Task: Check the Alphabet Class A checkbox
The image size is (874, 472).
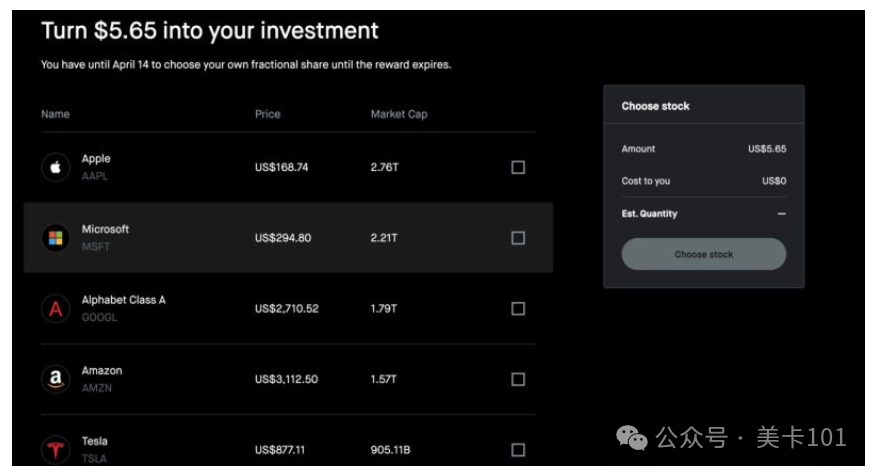Action: (518, 309)
